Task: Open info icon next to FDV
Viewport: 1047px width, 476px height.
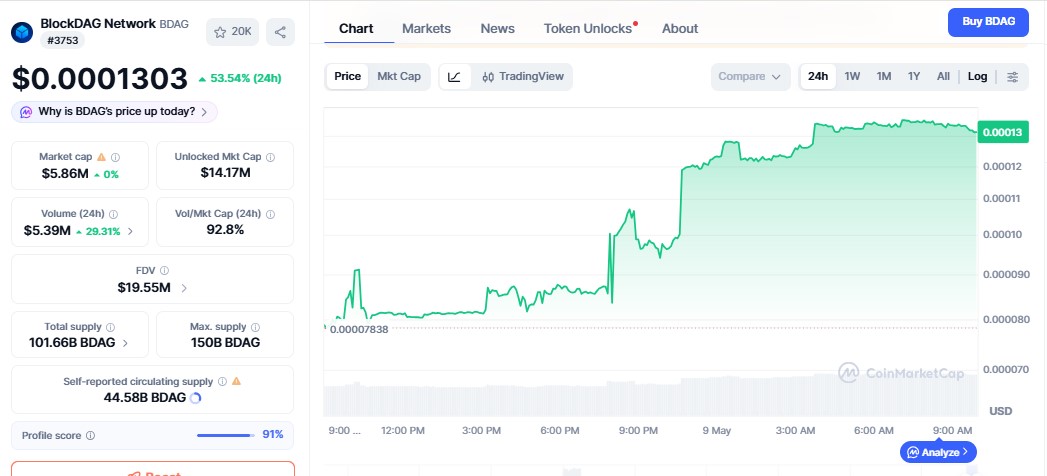Action: point(164,271)
